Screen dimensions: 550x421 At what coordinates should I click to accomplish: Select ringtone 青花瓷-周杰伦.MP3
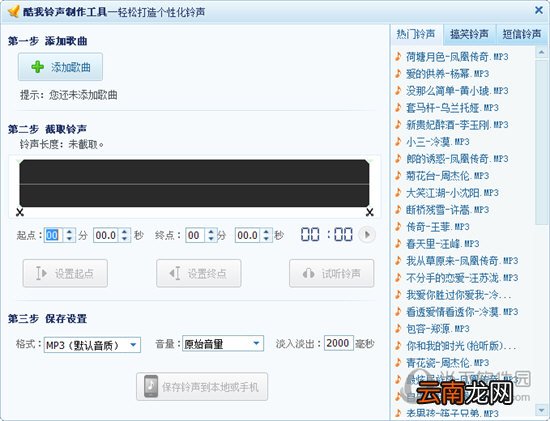(x=447, y=362)
